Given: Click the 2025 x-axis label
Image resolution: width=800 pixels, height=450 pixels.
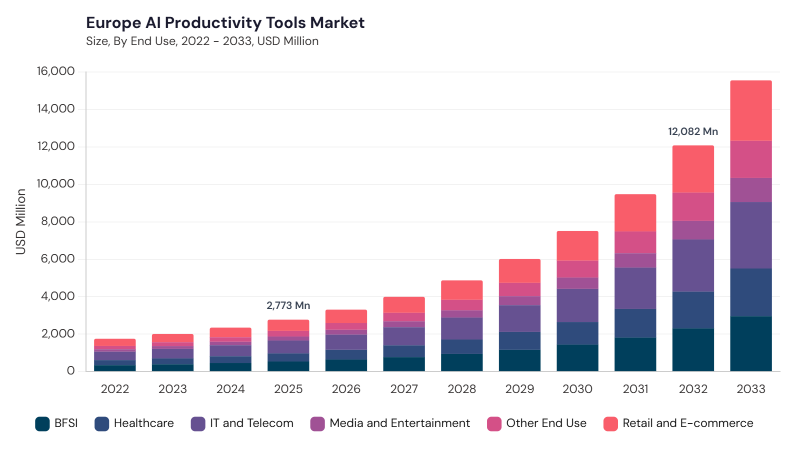Looking at the screenshot, I should coord(288,389).
